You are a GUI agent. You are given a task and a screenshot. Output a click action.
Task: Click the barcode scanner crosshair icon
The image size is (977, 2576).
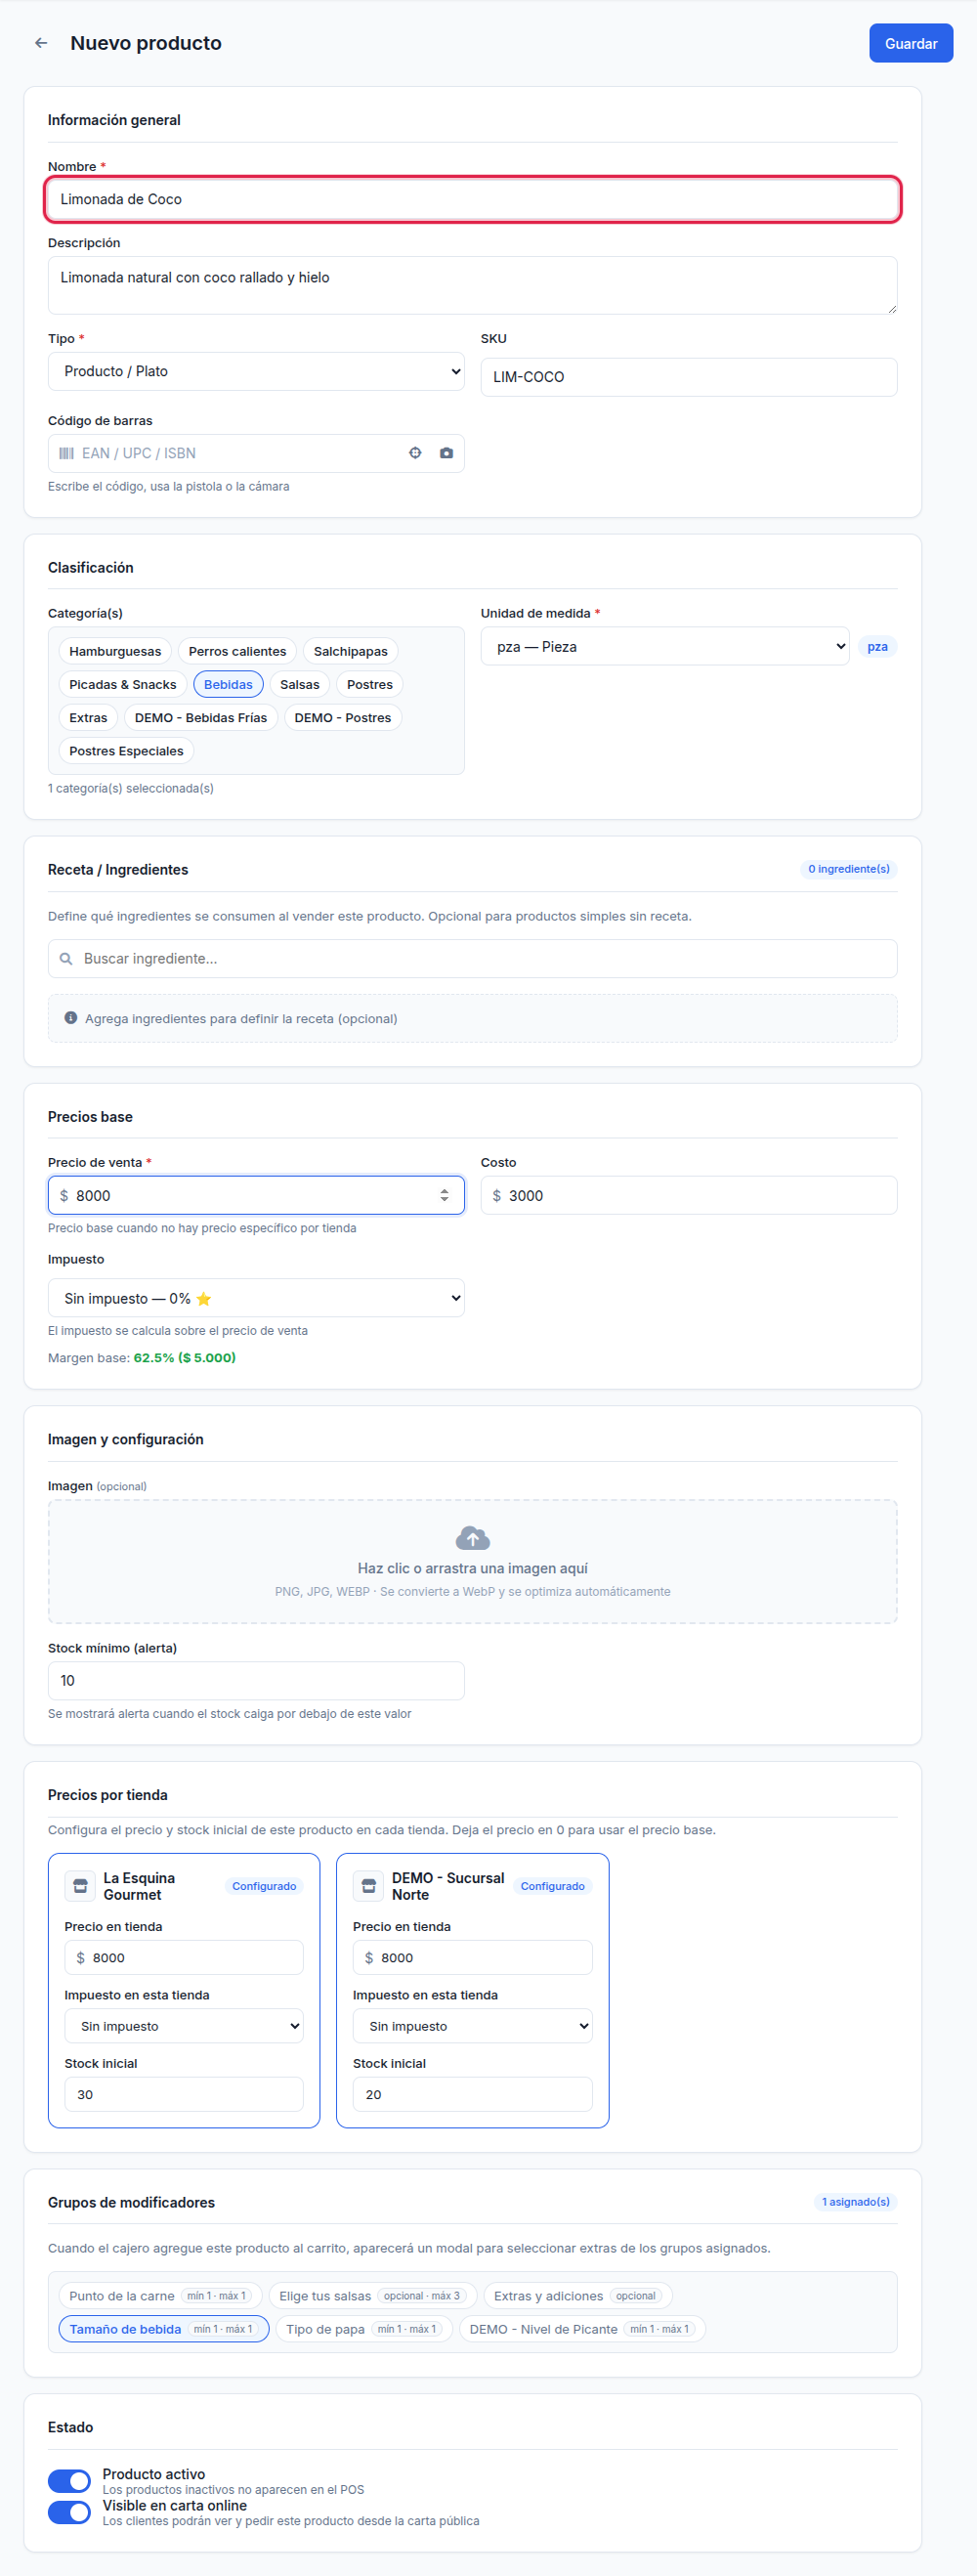(415, 453)
